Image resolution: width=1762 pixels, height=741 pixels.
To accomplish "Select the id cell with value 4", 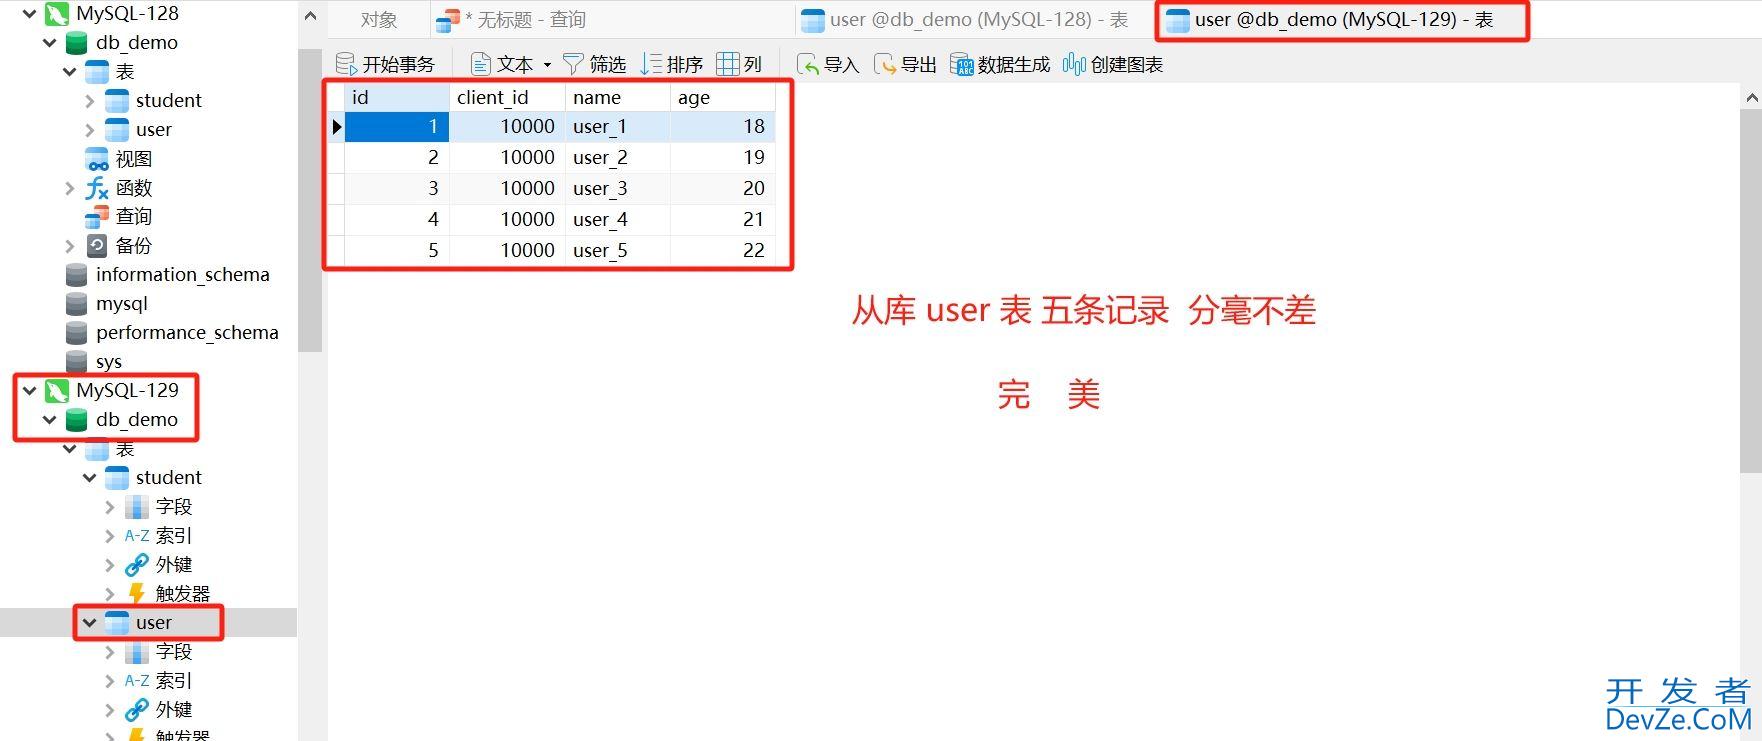I will [x=396, y=220].
